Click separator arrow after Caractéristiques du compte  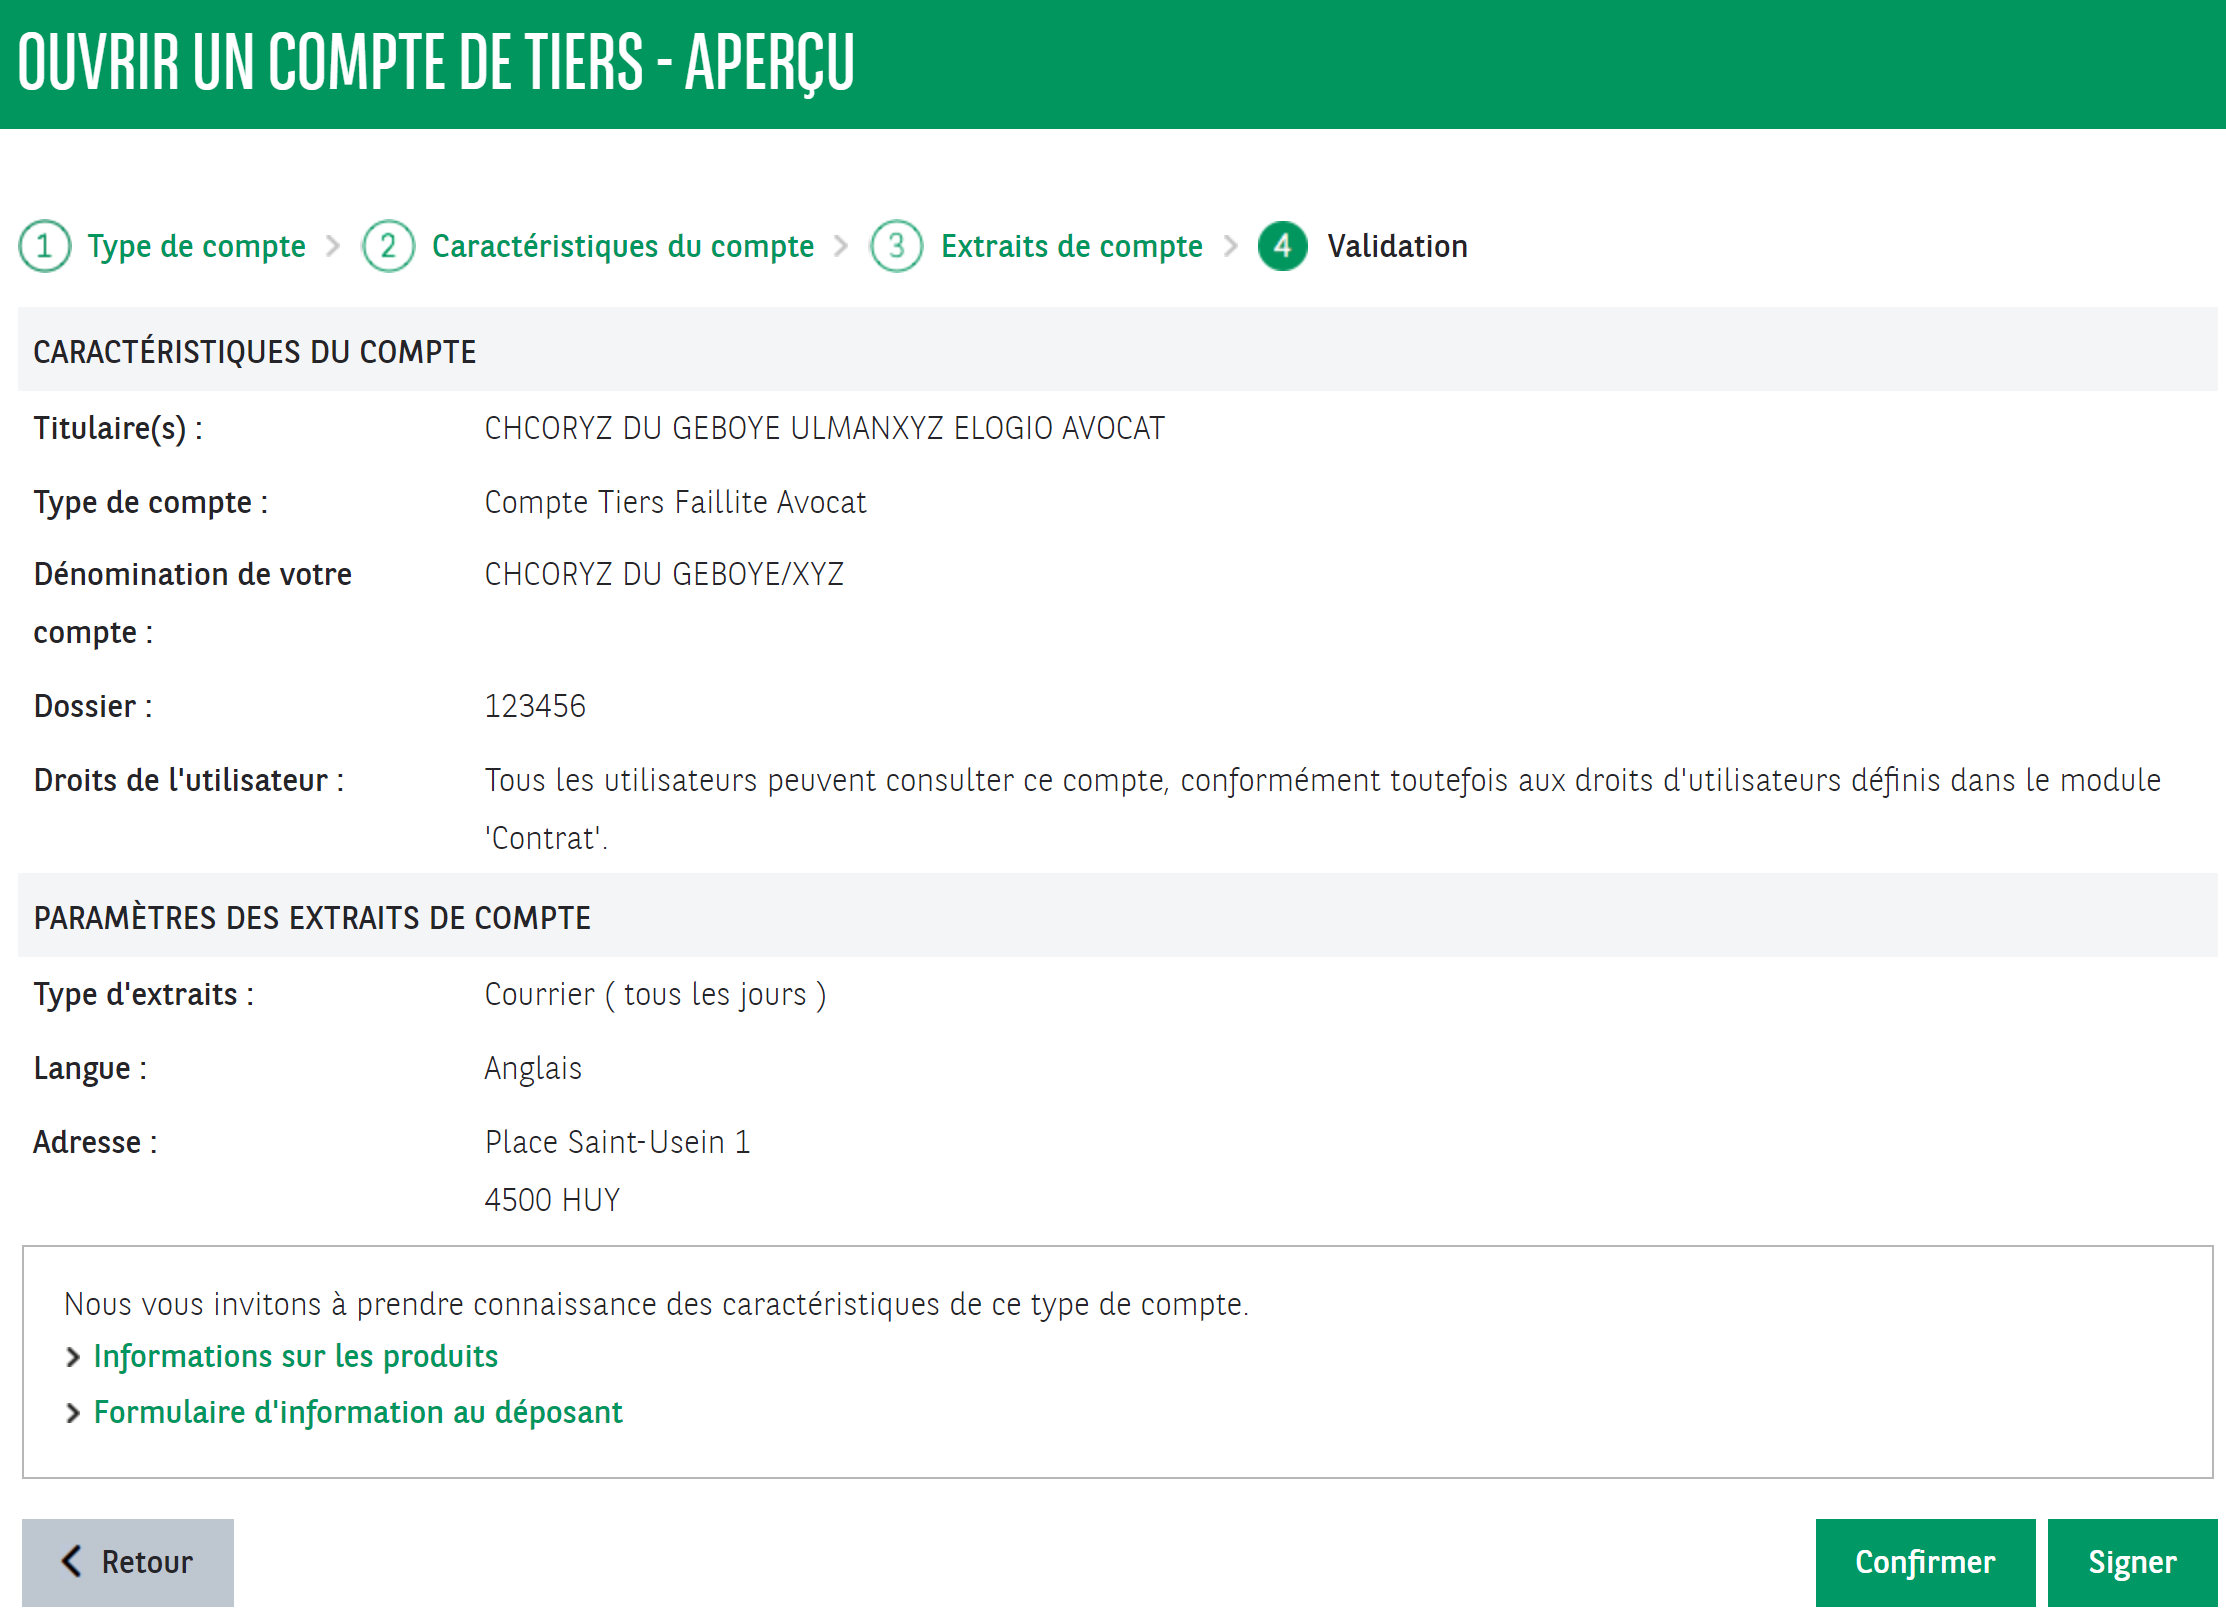842,246
